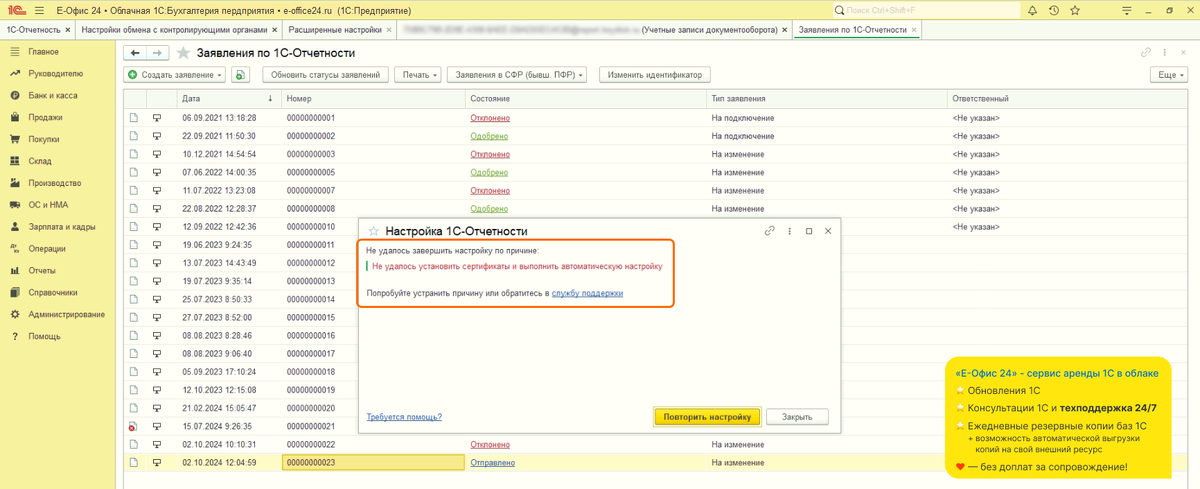
Task: Click the Состояние column header
Action: [585, 99]
